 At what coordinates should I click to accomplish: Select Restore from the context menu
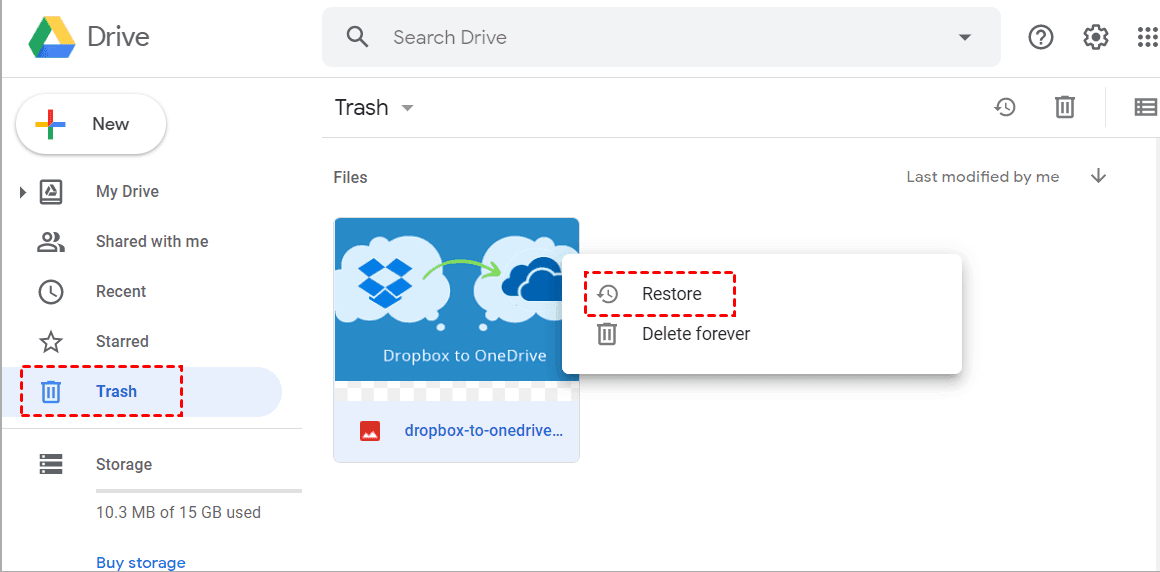[x=671, y=294]
